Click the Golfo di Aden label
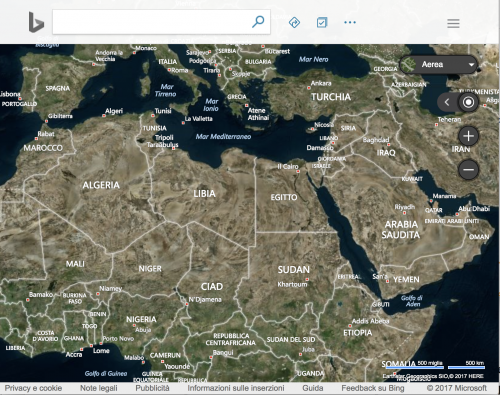 pyautogui.click(x=412, y=301)
